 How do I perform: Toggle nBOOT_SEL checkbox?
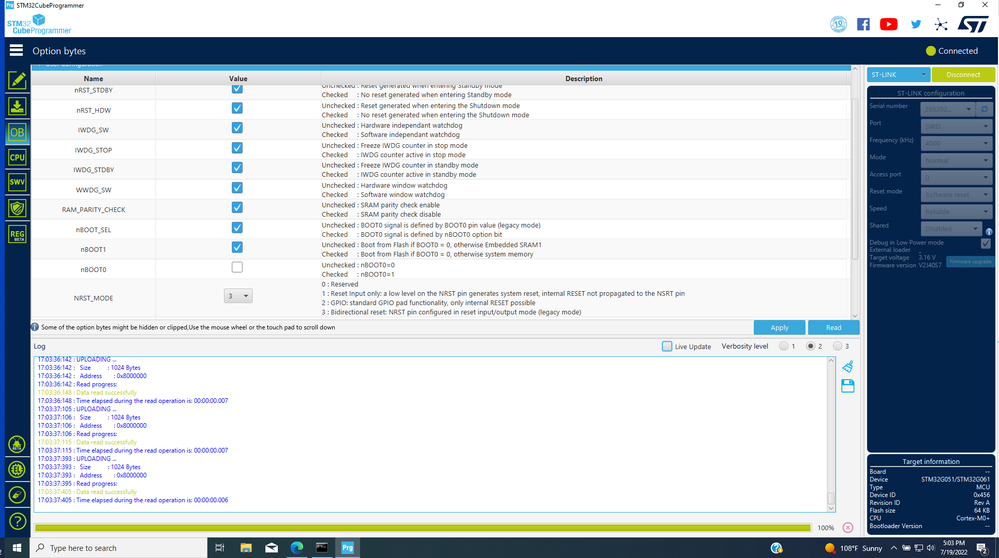[x=237, y=227]
